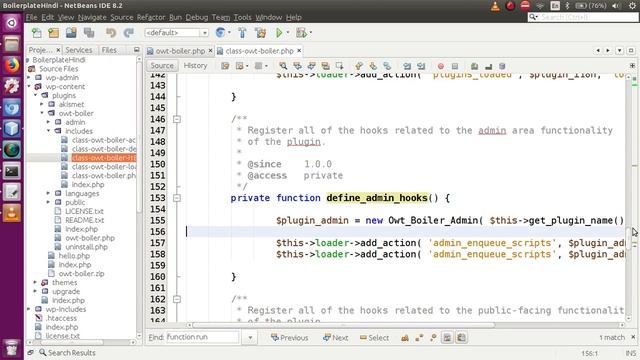This screenshot has width=640, height=360.
Task: Switch to owt-boiler.php editor tab
Action: coord(180,51)
